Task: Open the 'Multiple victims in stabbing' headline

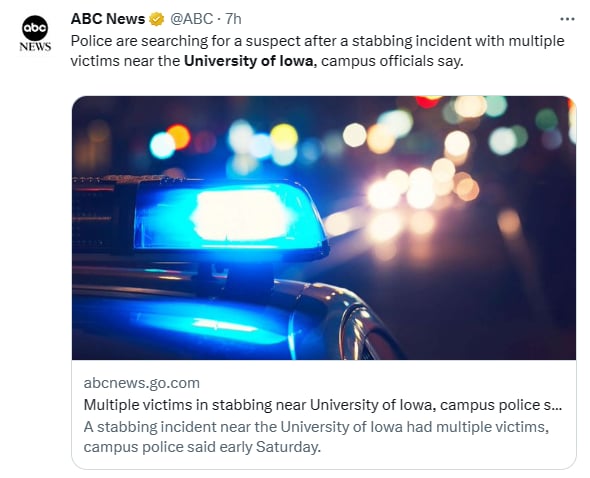Action: [x=322, y=405]
